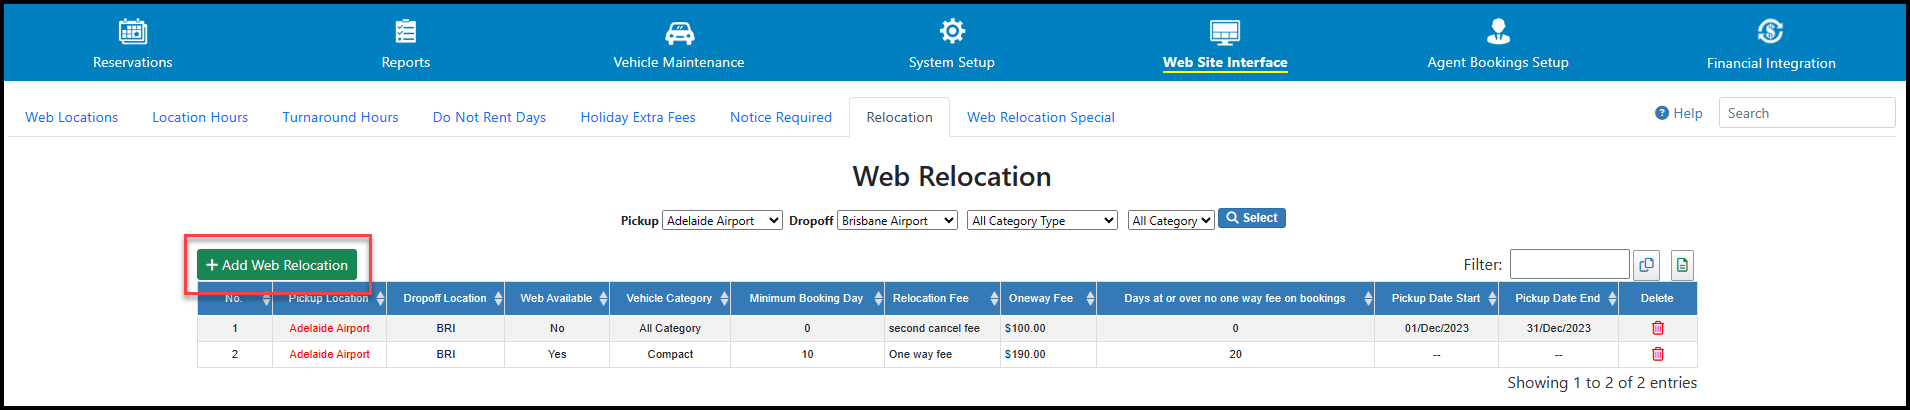Viewport: 1910px width, 410px height.
Task: Click the copy table icon beside Filter
Action: coord(1646,265)
